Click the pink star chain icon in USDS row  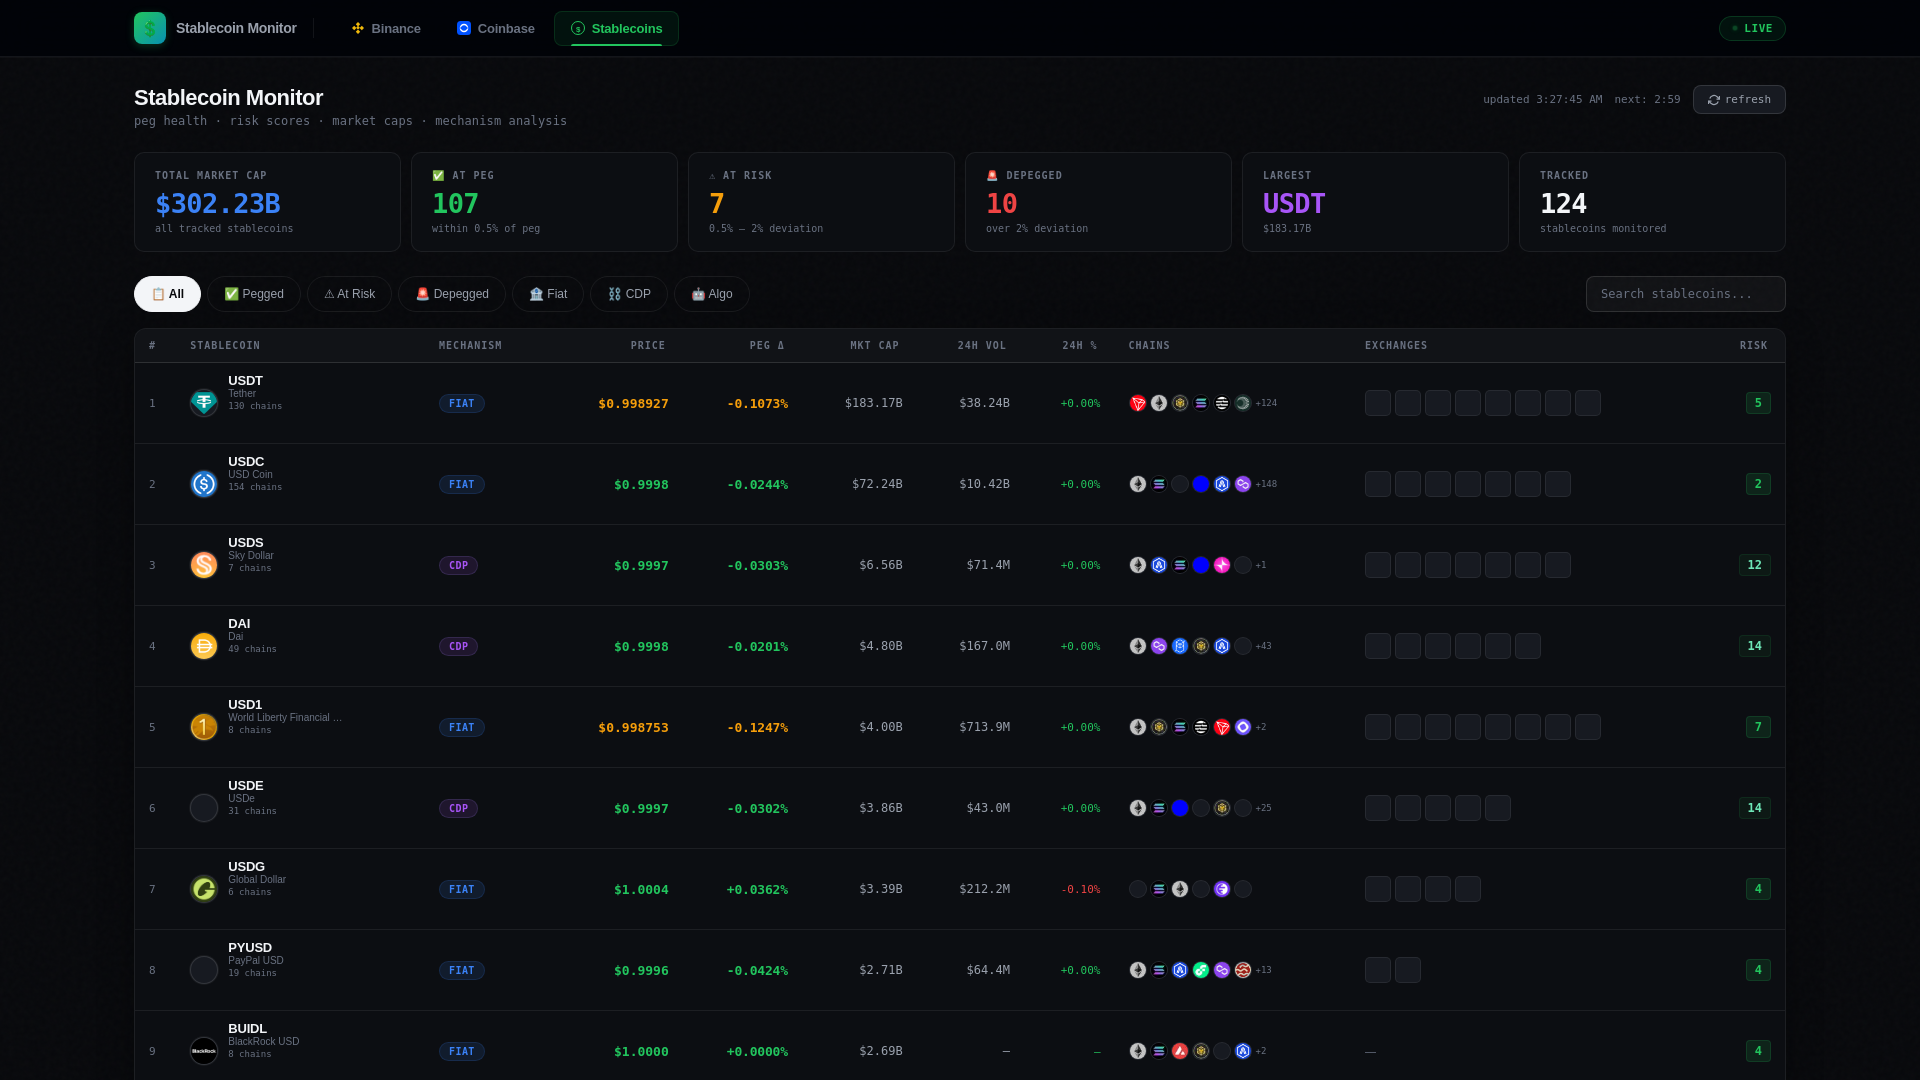[x=1222, y=565]
